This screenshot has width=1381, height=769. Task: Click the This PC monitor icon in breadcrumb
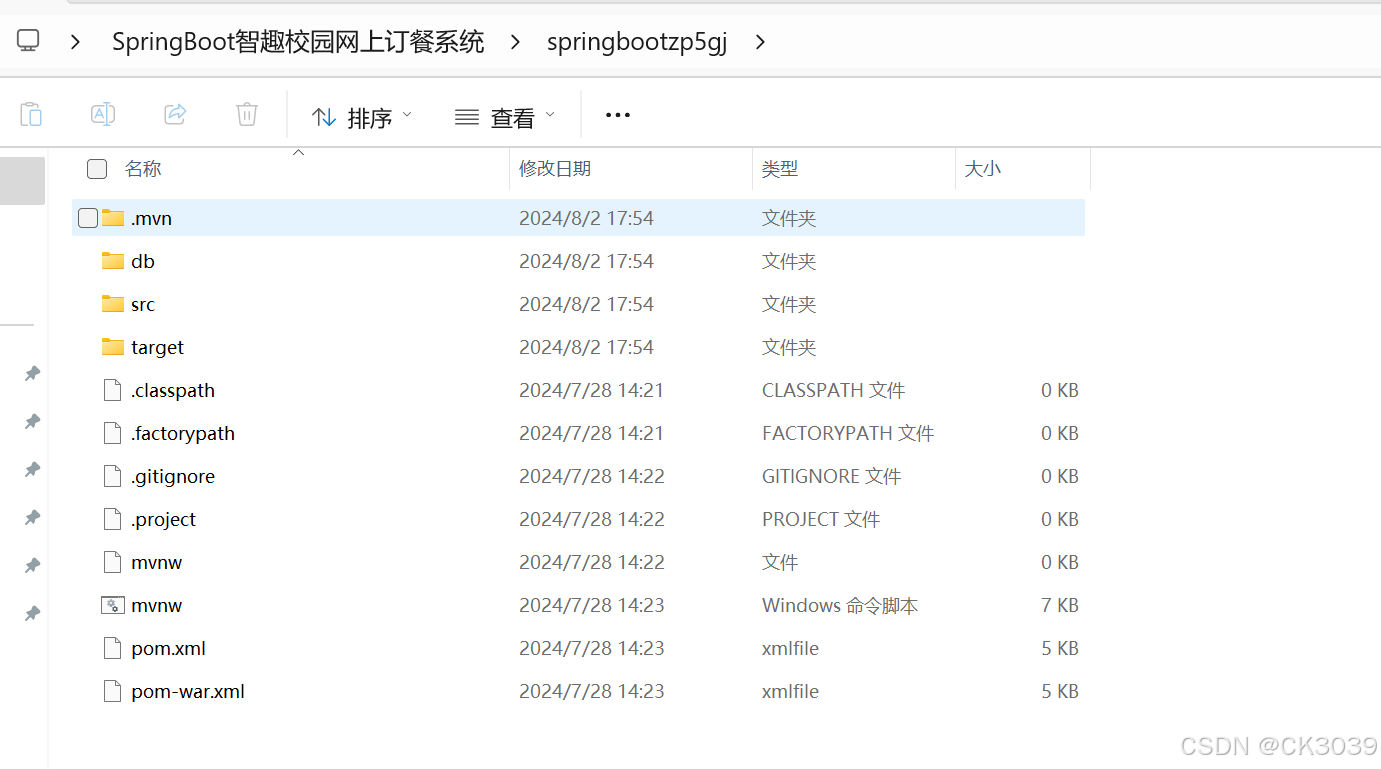pyautogui.click(x=28, y=41)
